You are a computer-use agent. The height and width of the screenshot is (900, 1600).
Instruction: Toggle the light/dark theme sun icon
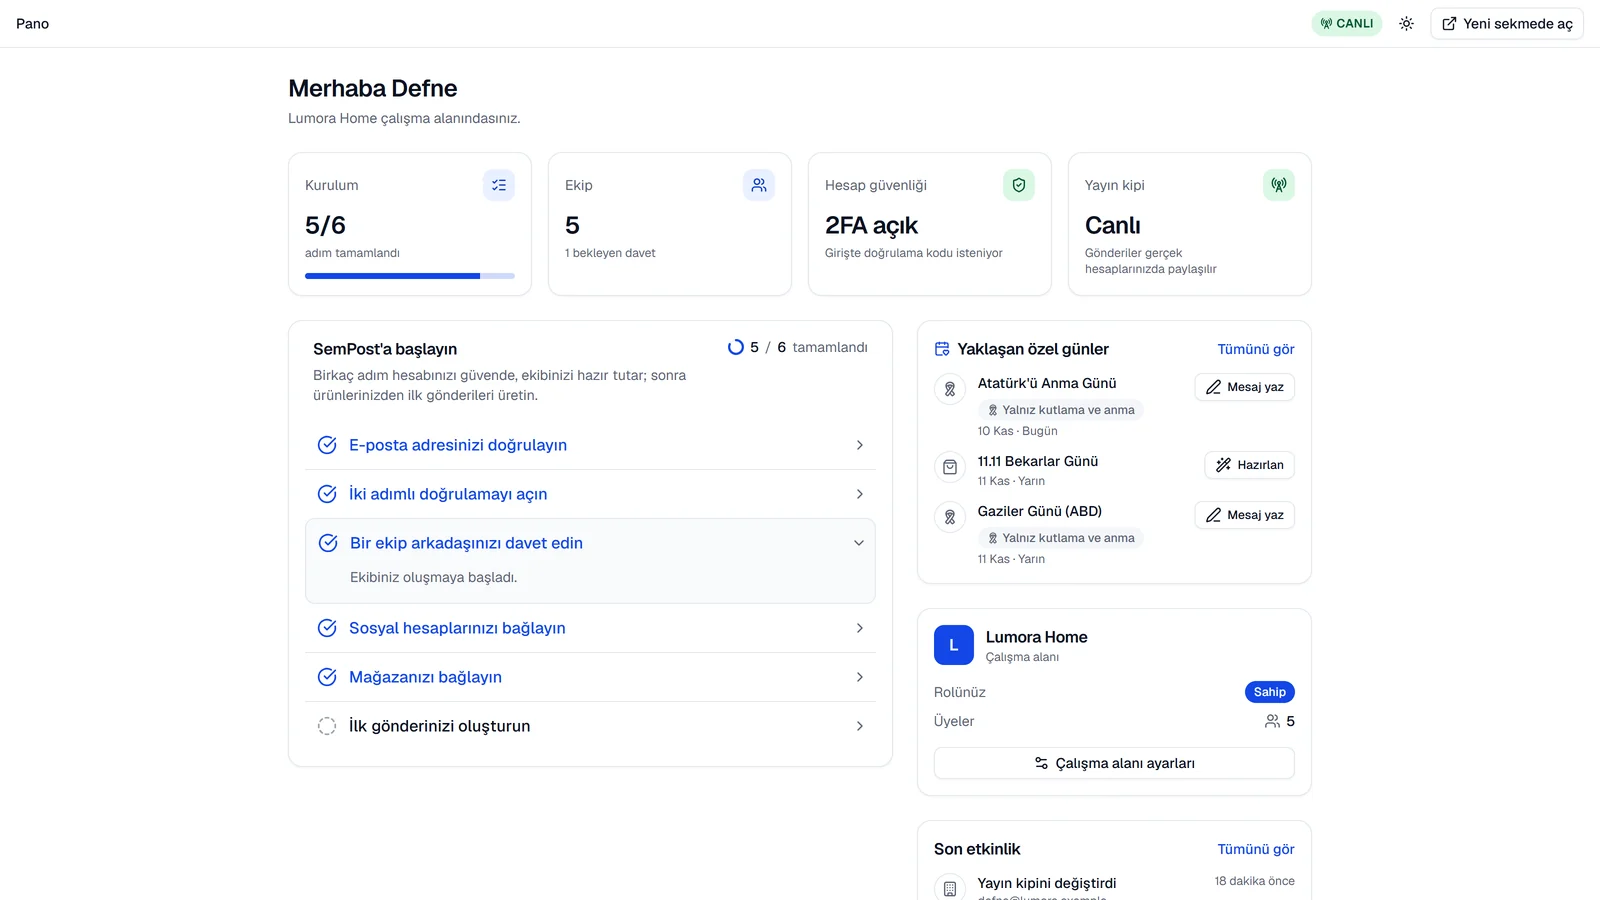(1406, 24)
